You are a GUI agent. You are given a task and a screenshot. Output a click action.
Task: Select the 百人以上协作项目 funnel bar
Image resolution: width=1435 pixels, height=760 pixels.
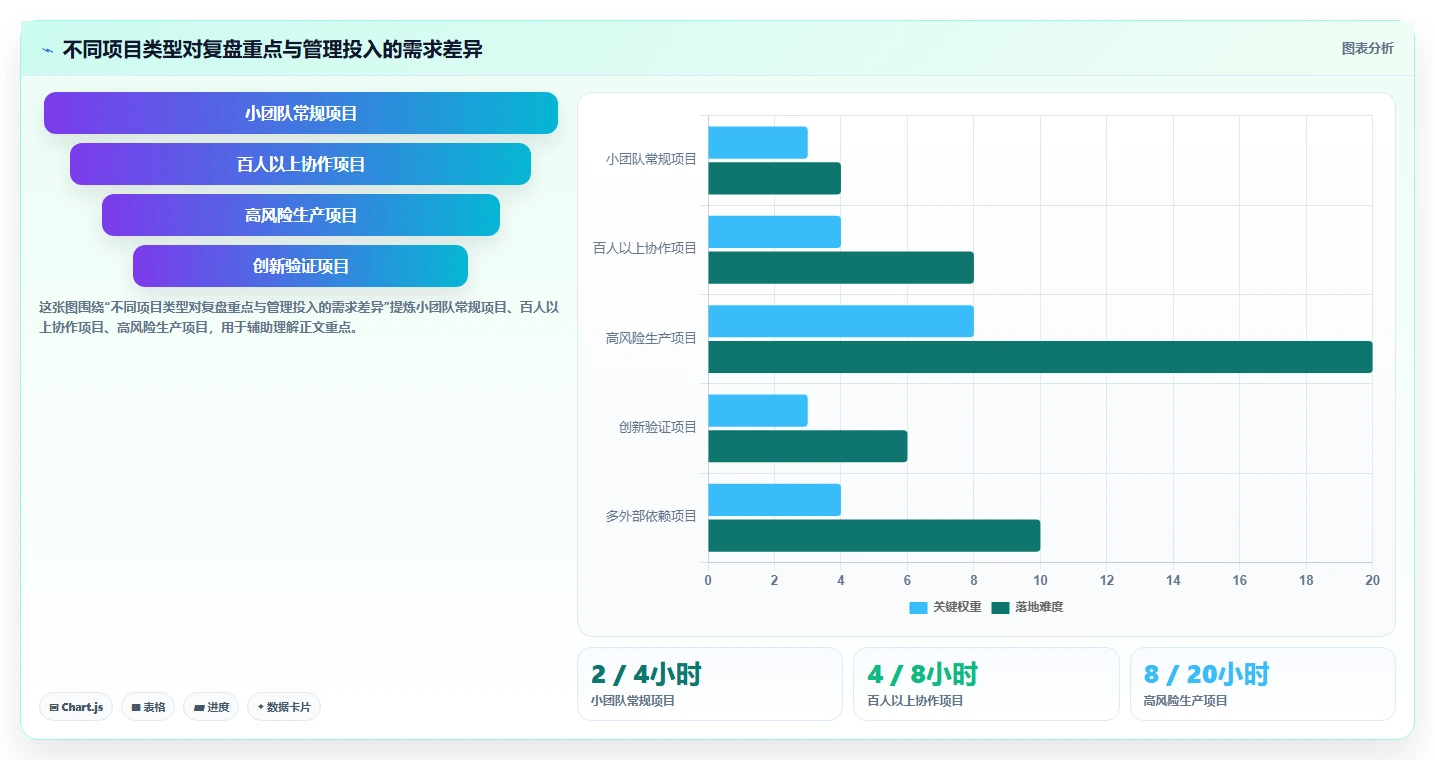pos(301,164)
